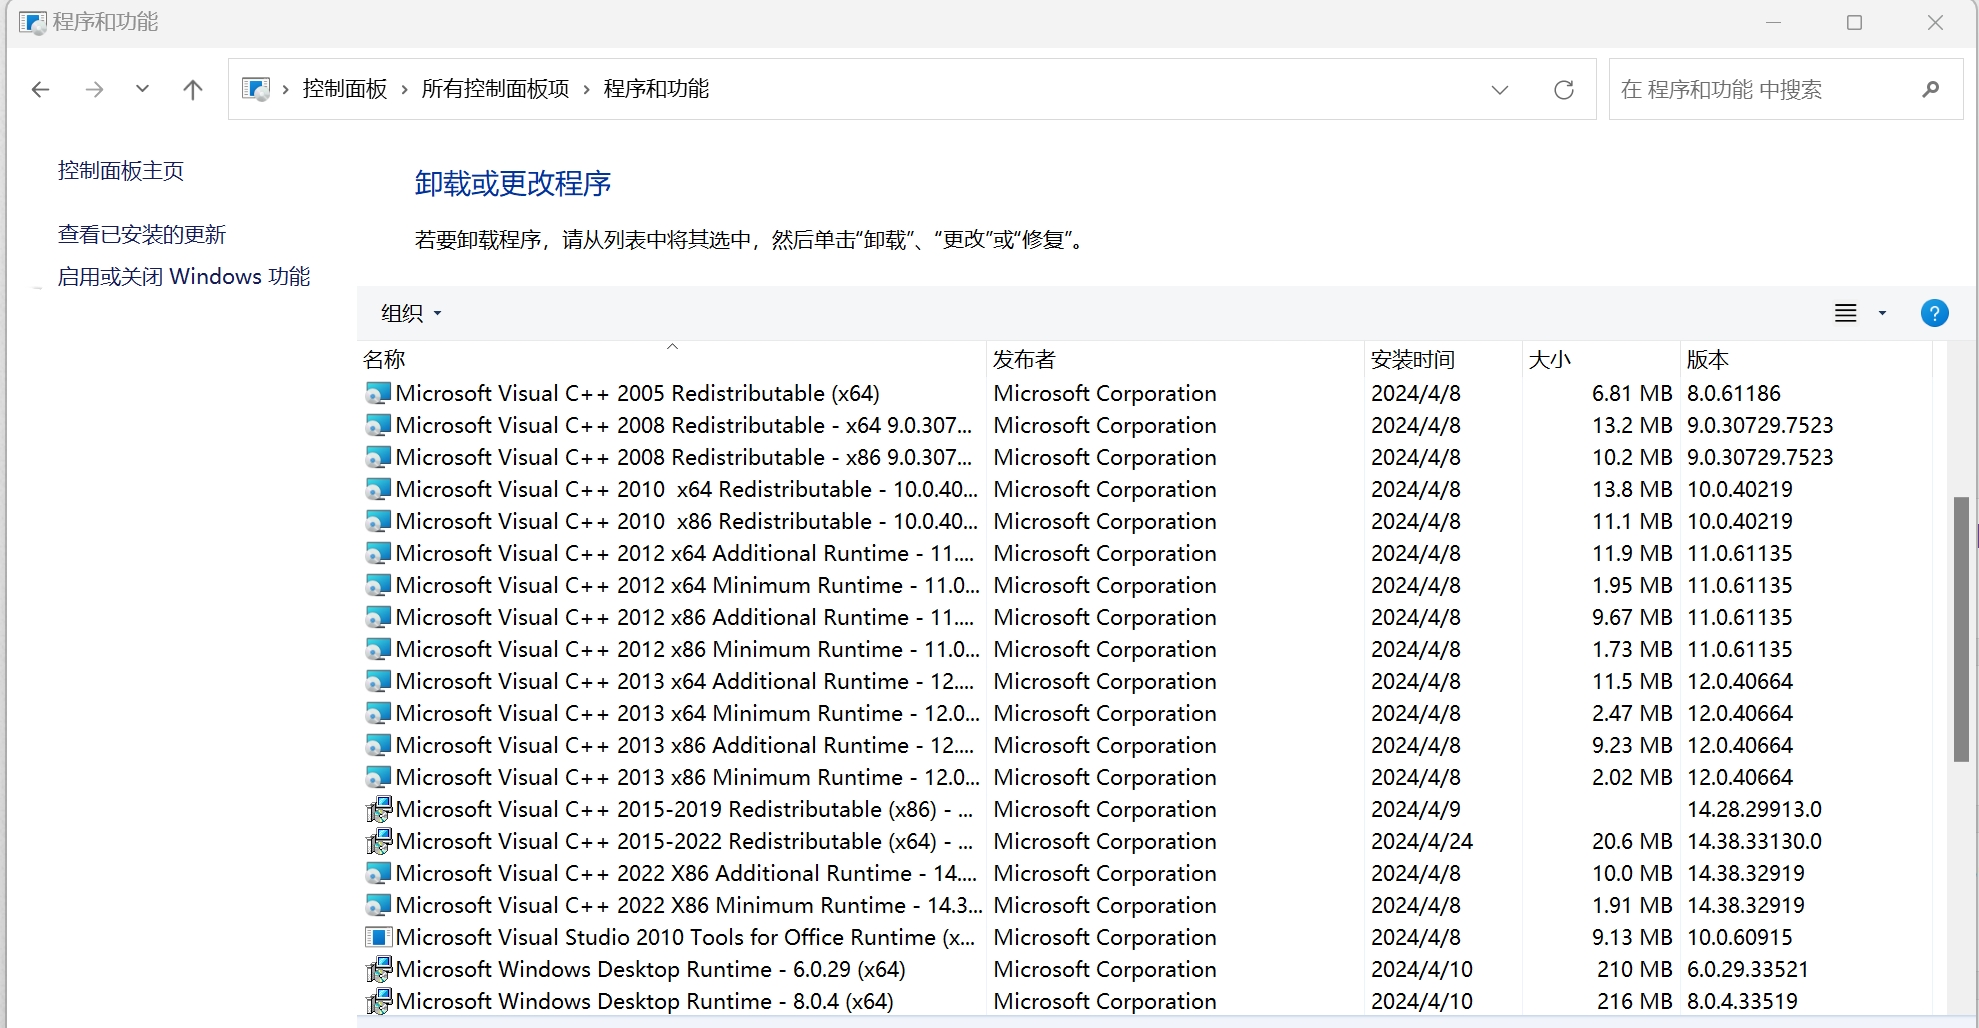Sort by the 名称 column header
Viewport: 1979px width, 1028px height.
(671, 359)
